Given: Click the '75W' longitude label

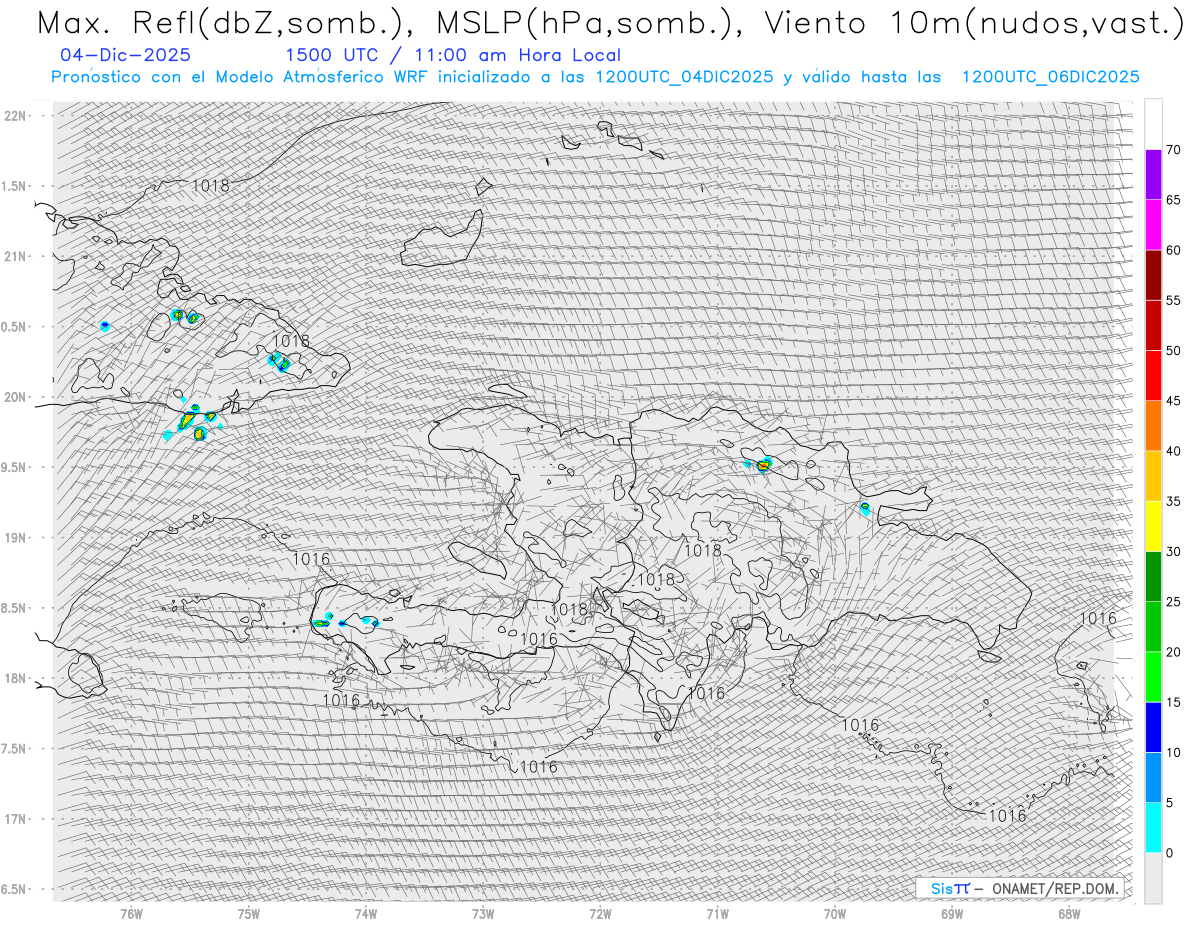Looking at the screenshot, I should pyautogui.click(x=249, y=913).
